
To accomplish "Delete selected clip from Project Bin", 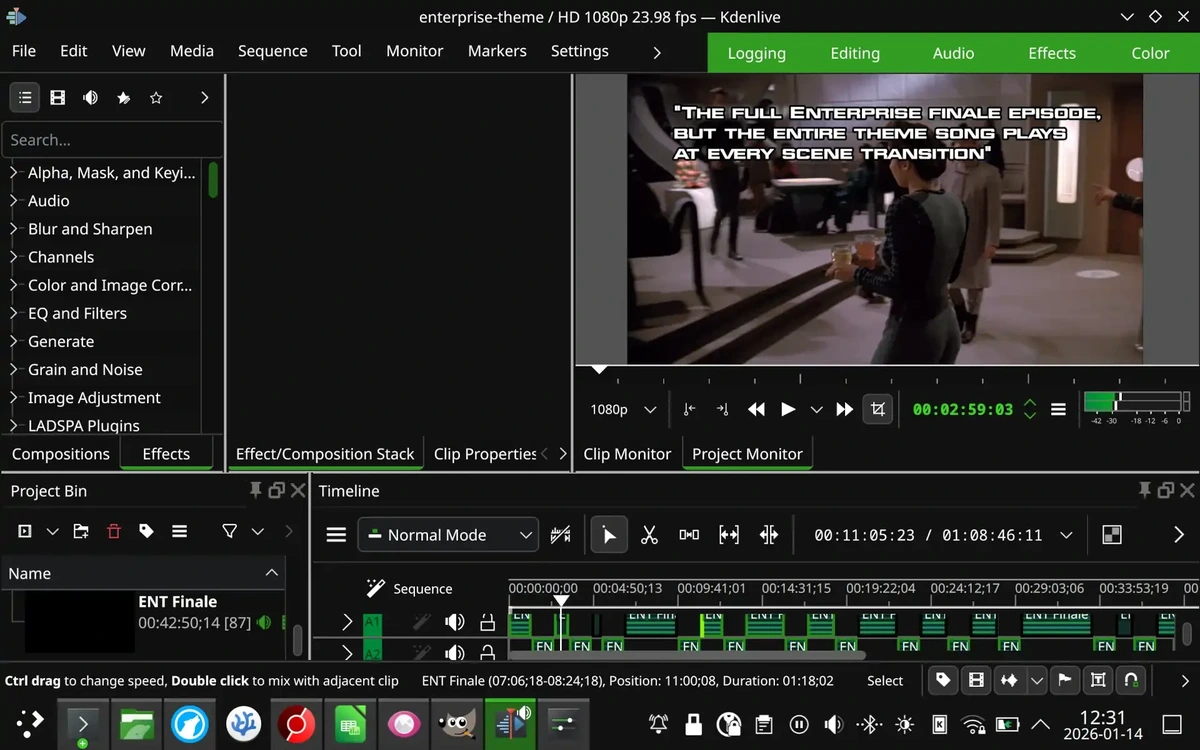I will point(113,531).
